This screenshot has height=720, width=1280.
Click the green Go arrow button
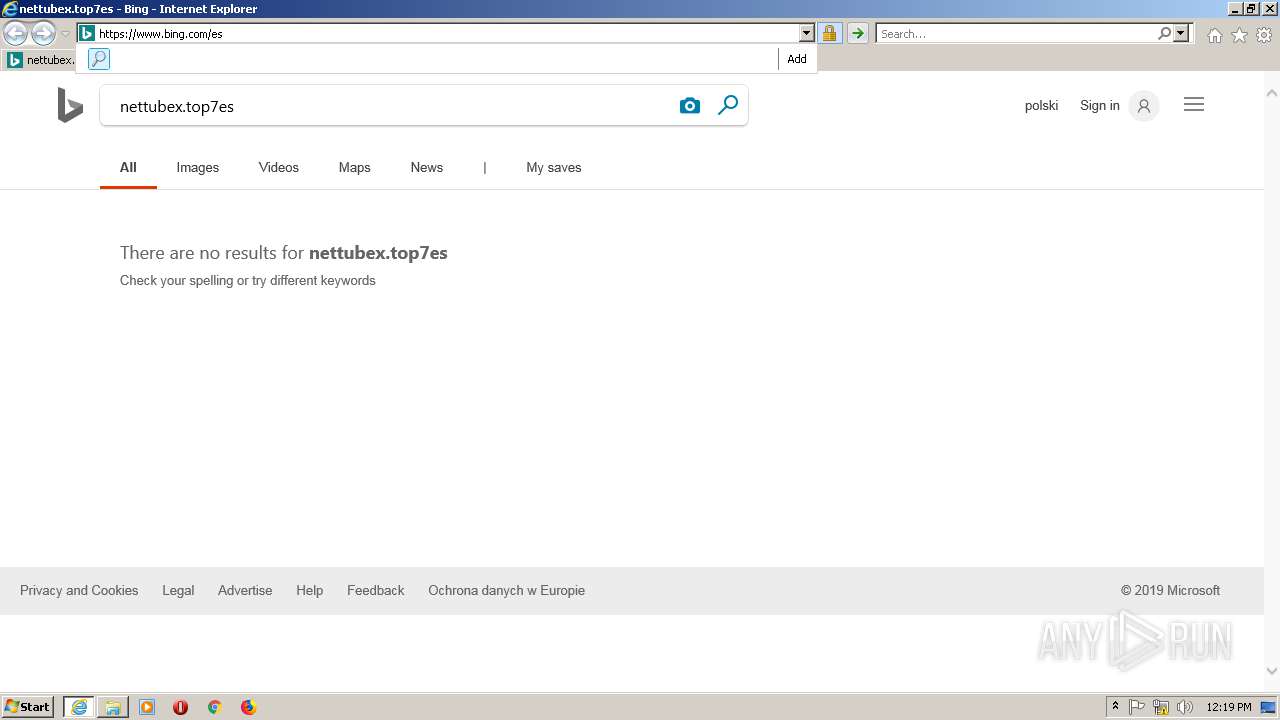857,33
